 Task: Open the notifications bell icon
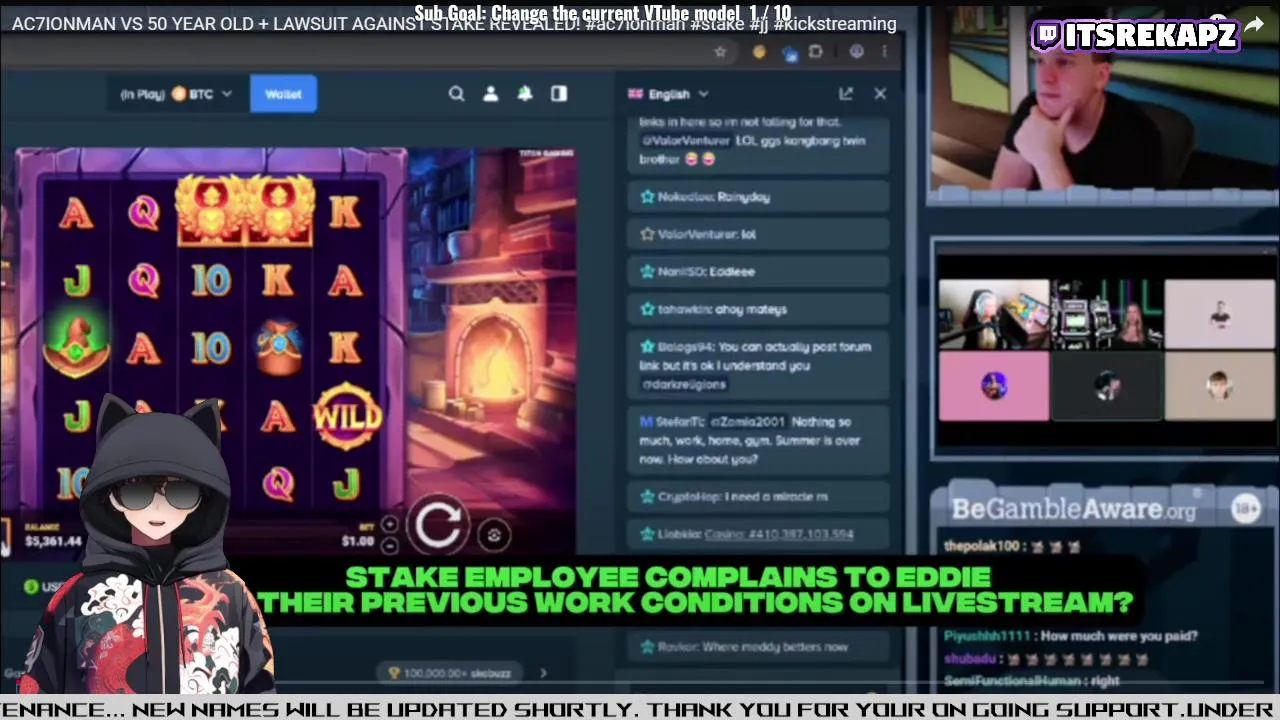pyautogui.click(x=524, y=93)
